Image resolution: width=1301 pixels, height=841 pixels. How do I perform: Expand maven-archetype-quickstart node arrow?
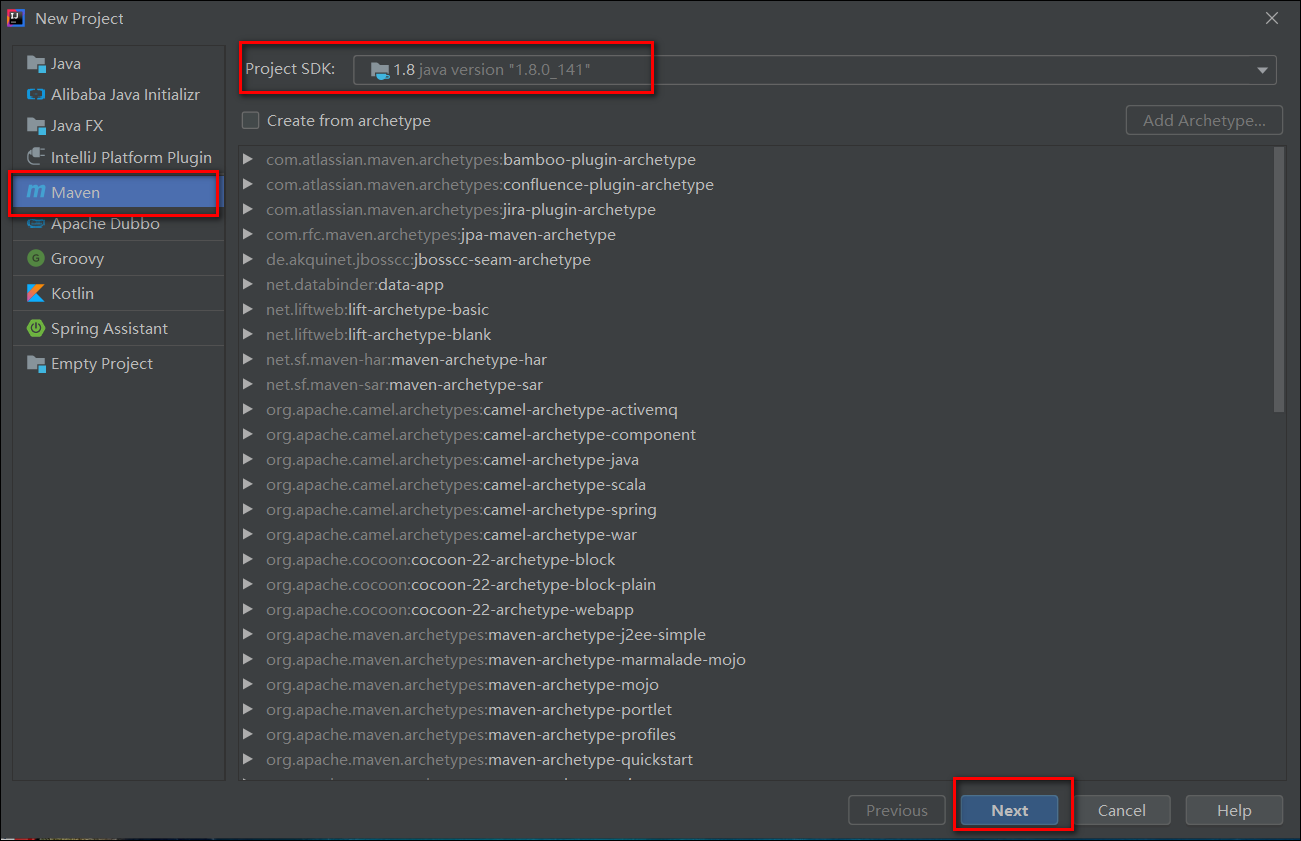(248, 760)
